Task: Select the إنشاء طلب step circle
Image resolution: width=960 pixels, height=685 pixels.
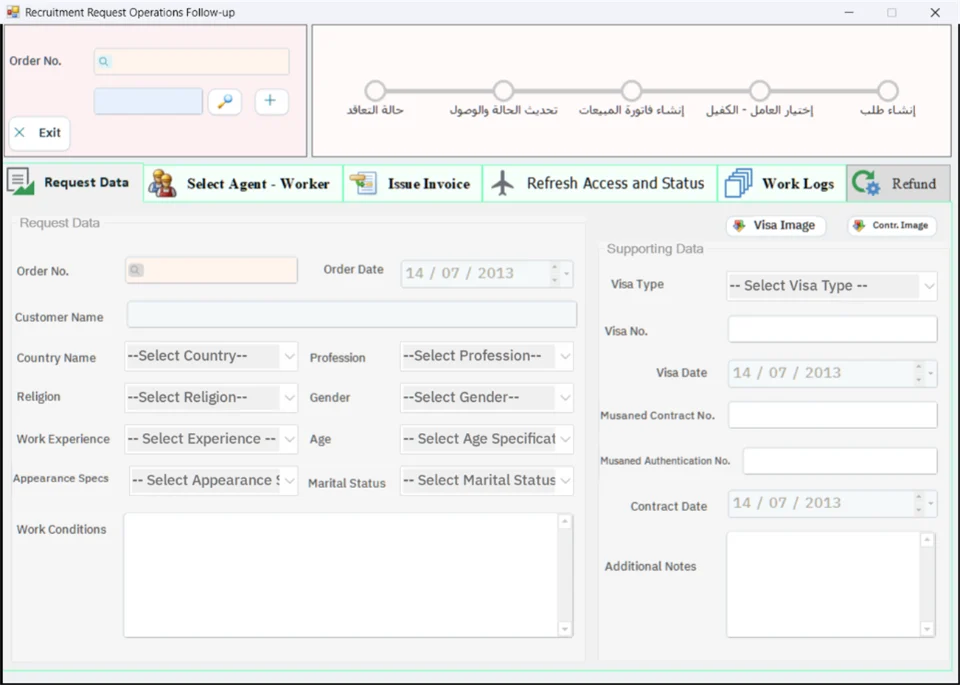Action: click(x=888, y=91)
